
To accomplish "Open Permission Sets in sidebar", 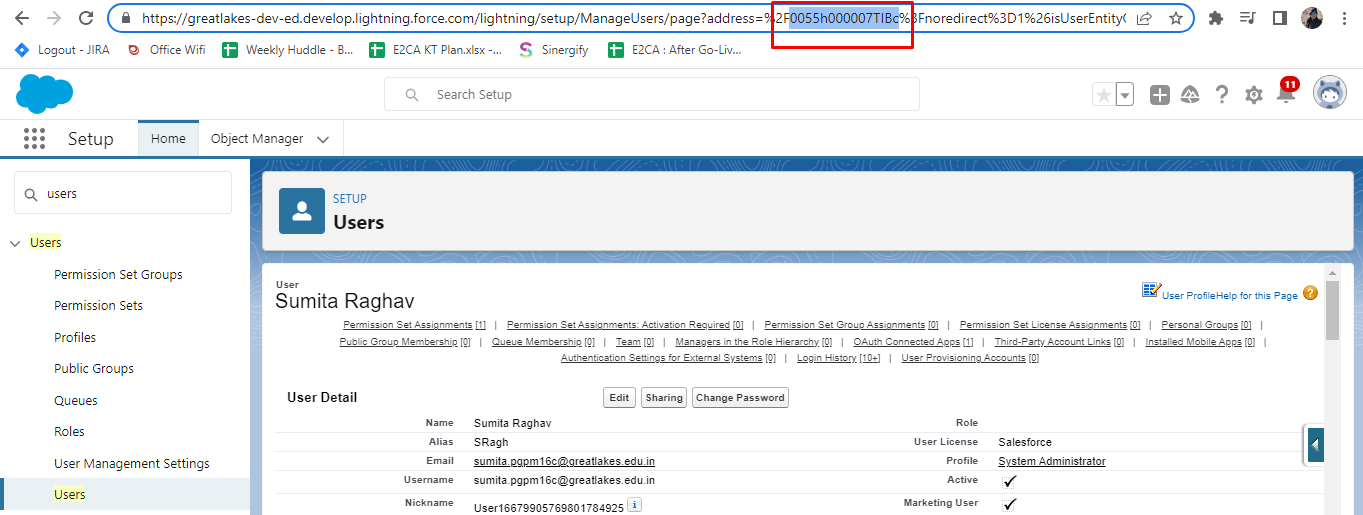I will click(x=98, y=305).
